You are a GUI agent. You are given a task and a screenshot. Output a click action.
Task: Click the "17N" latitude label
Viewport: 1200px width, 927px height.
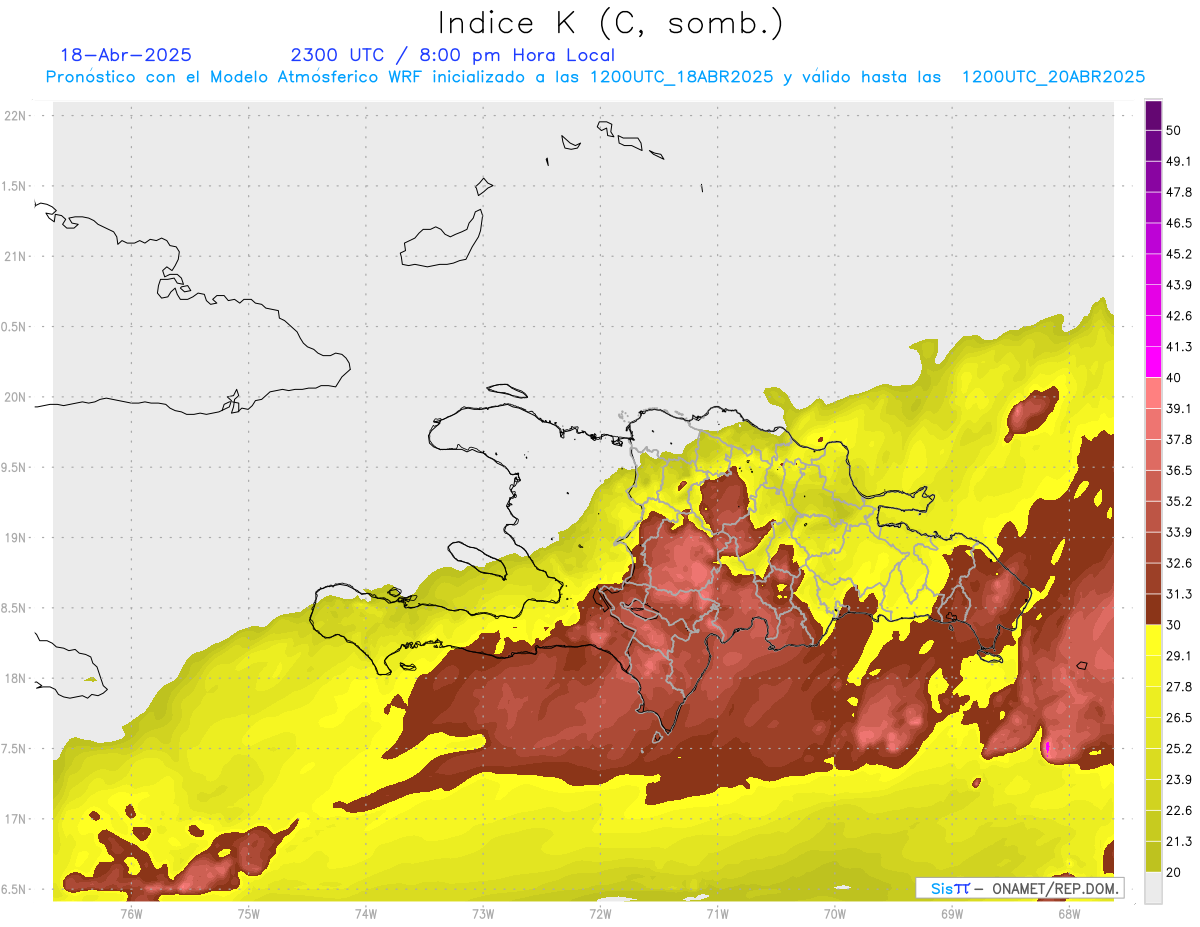coord(16,819)
